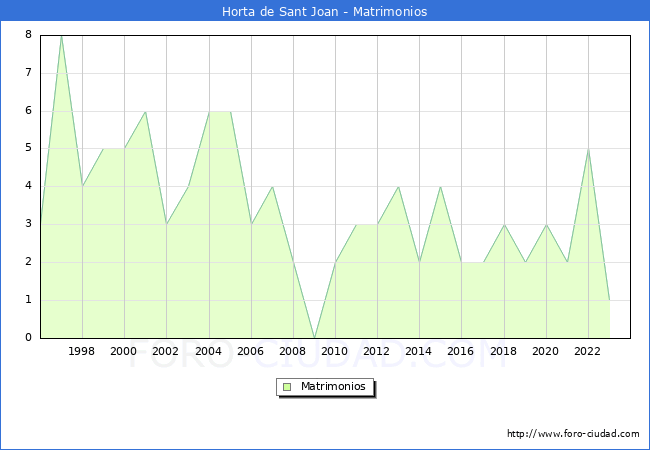This screenshot has width=650, height=450.
Task: Click the 5 value on y-axis
Action: tap(29, 148)
